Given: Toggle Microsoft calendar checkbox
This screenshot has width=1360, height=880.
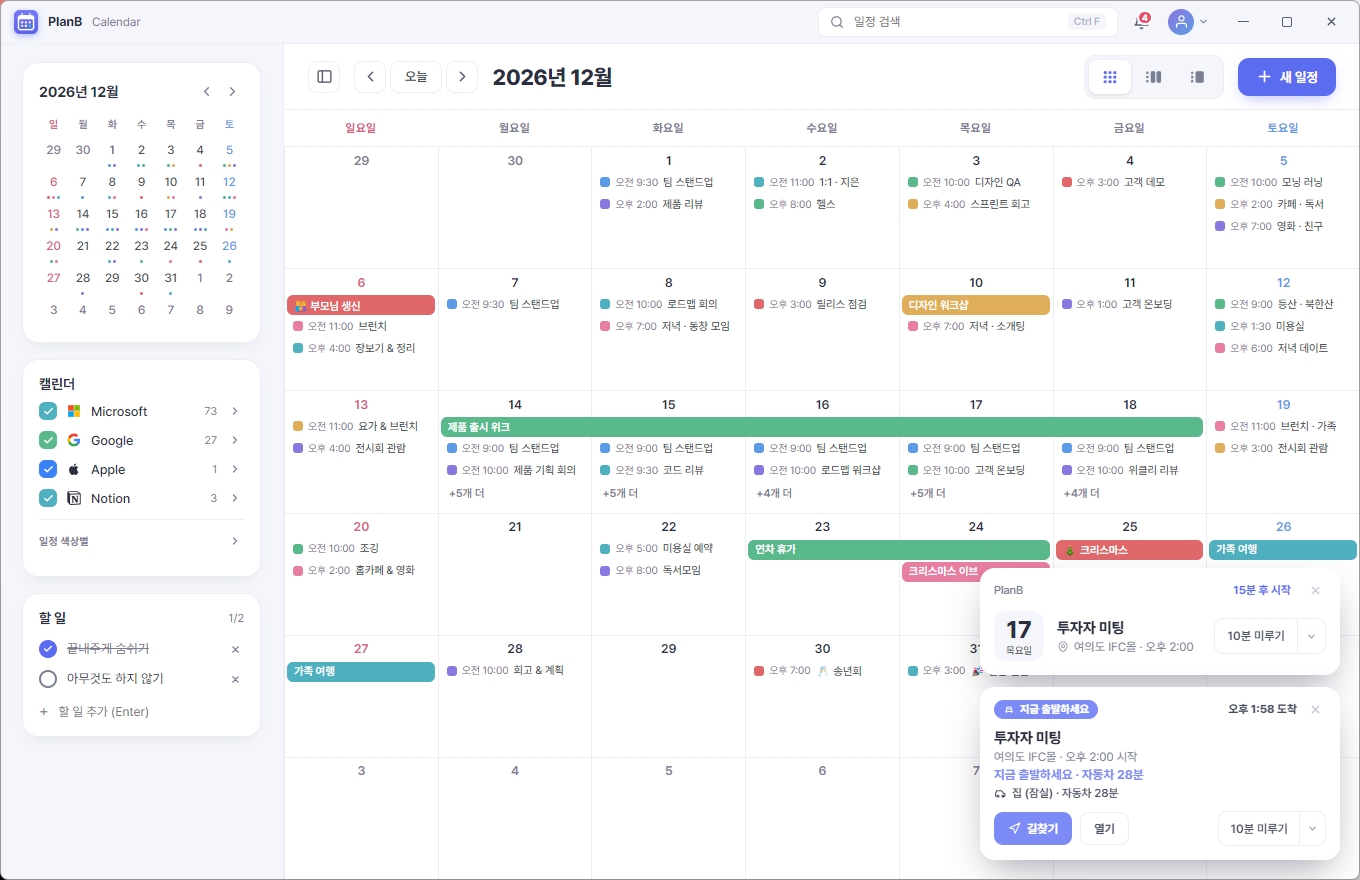Looking at the screenshot, I should point(48,411).
